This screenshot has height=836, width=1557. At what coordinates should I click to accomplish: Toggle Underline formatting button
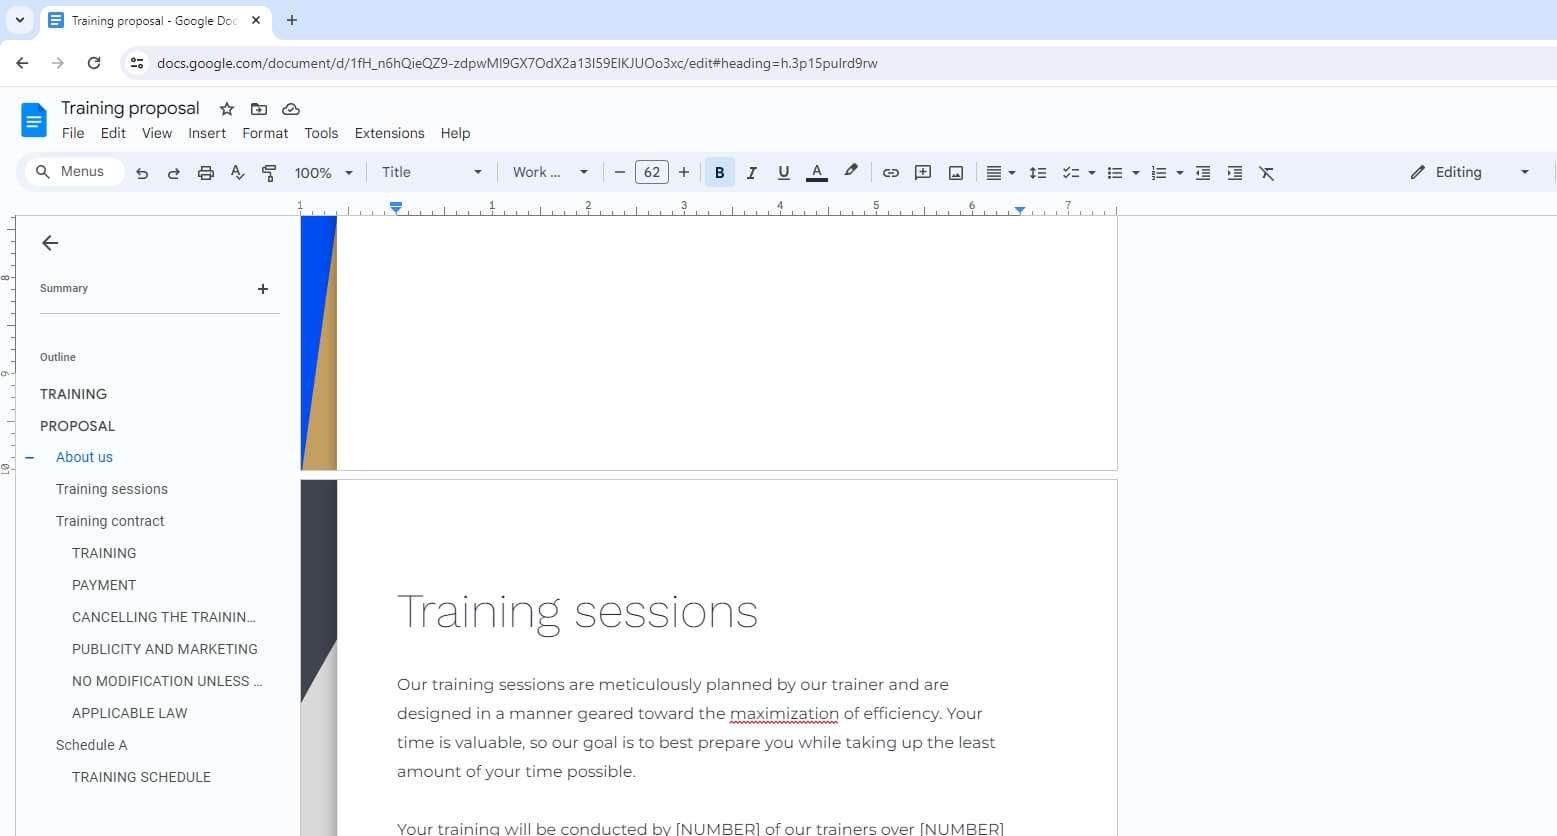[x=783, y=173]
